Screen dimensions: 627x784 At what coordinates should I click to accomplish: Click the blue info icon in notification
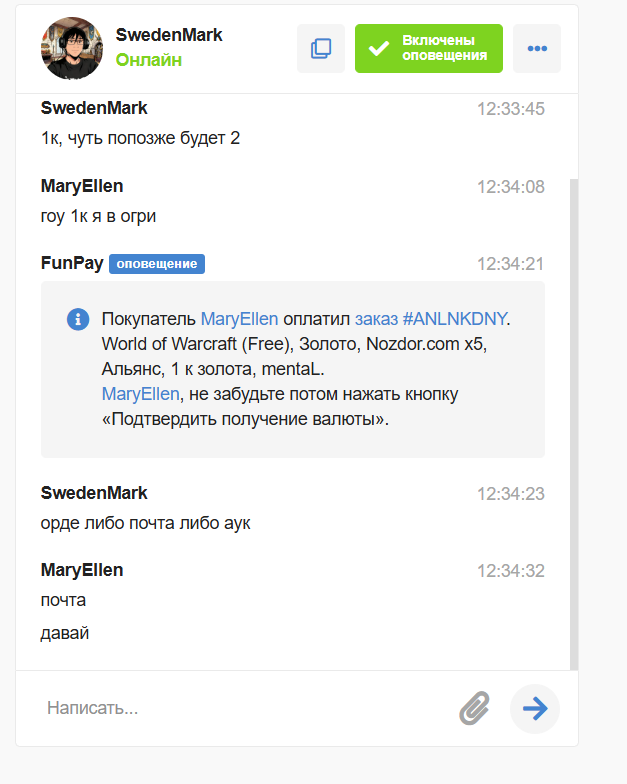(x=78, y=318)
